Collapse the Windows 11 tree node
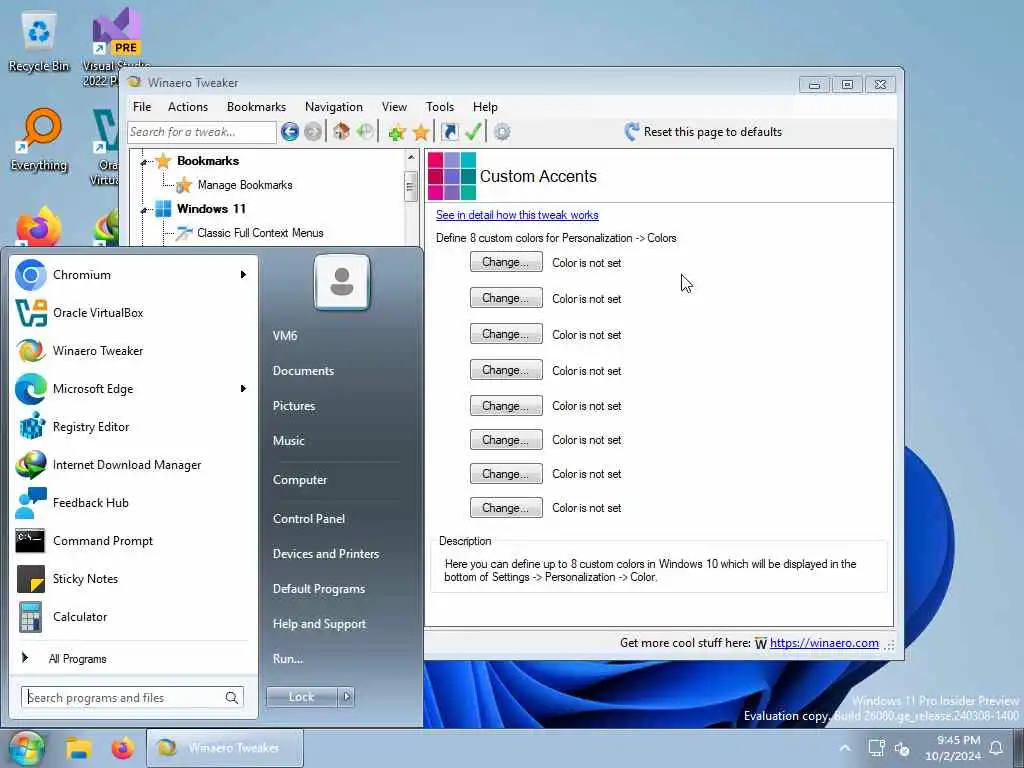The width and height of the screenshot is (1024, 768). (x=144, y=210)
